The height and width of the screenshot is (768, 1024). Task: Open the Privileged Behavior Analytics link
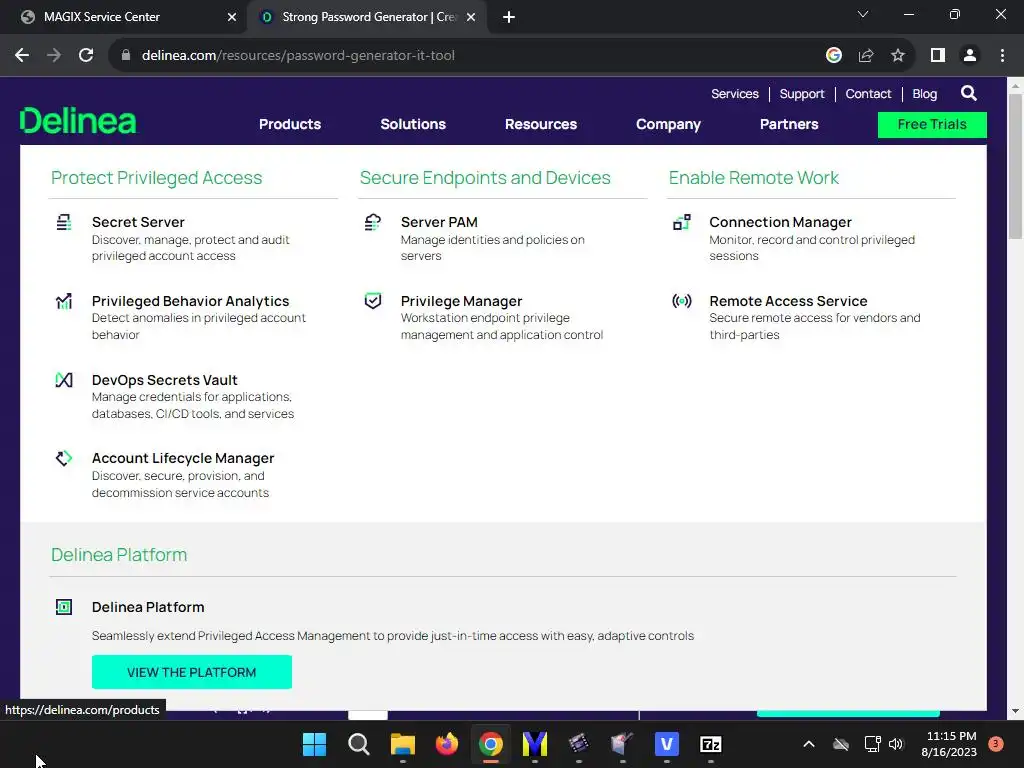pyautogui.click(x=190, y=301)
